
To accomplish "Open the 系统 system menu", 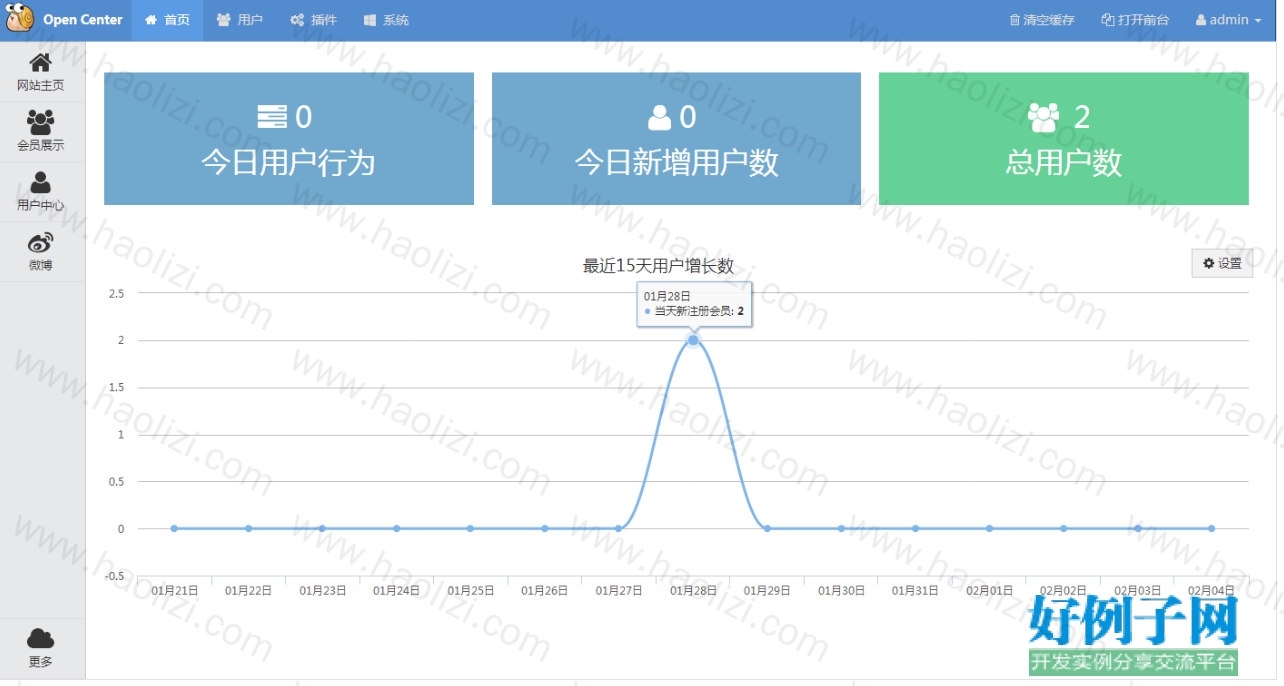I will [386, 20].
